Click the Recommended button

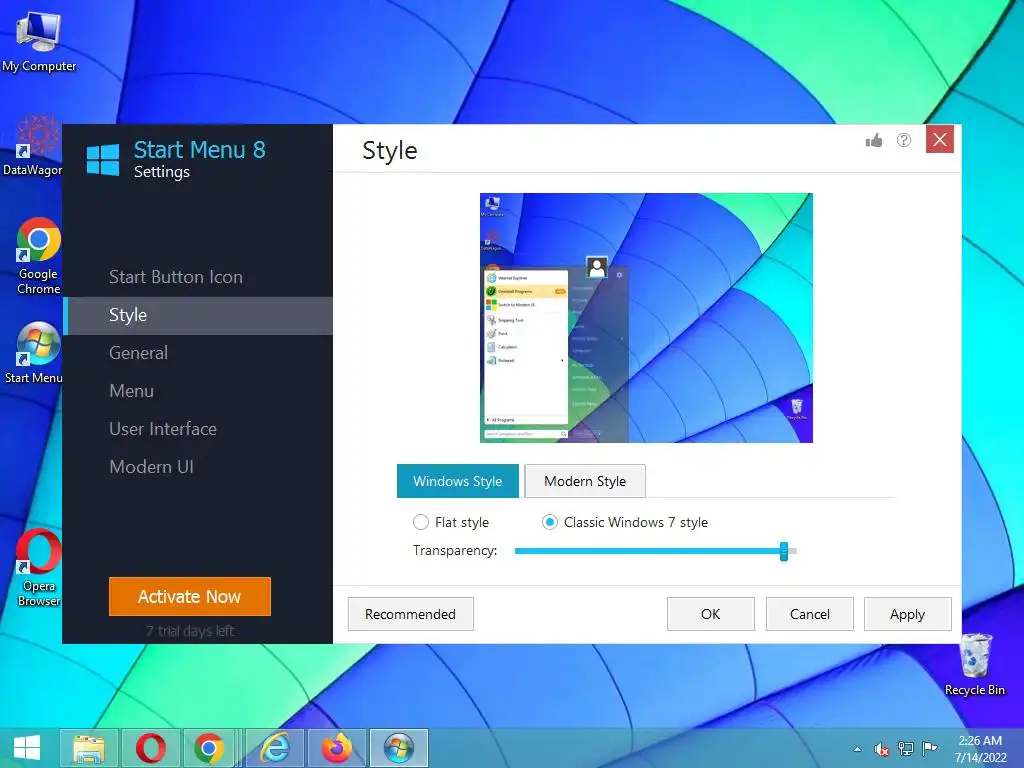tap(411, 614)
